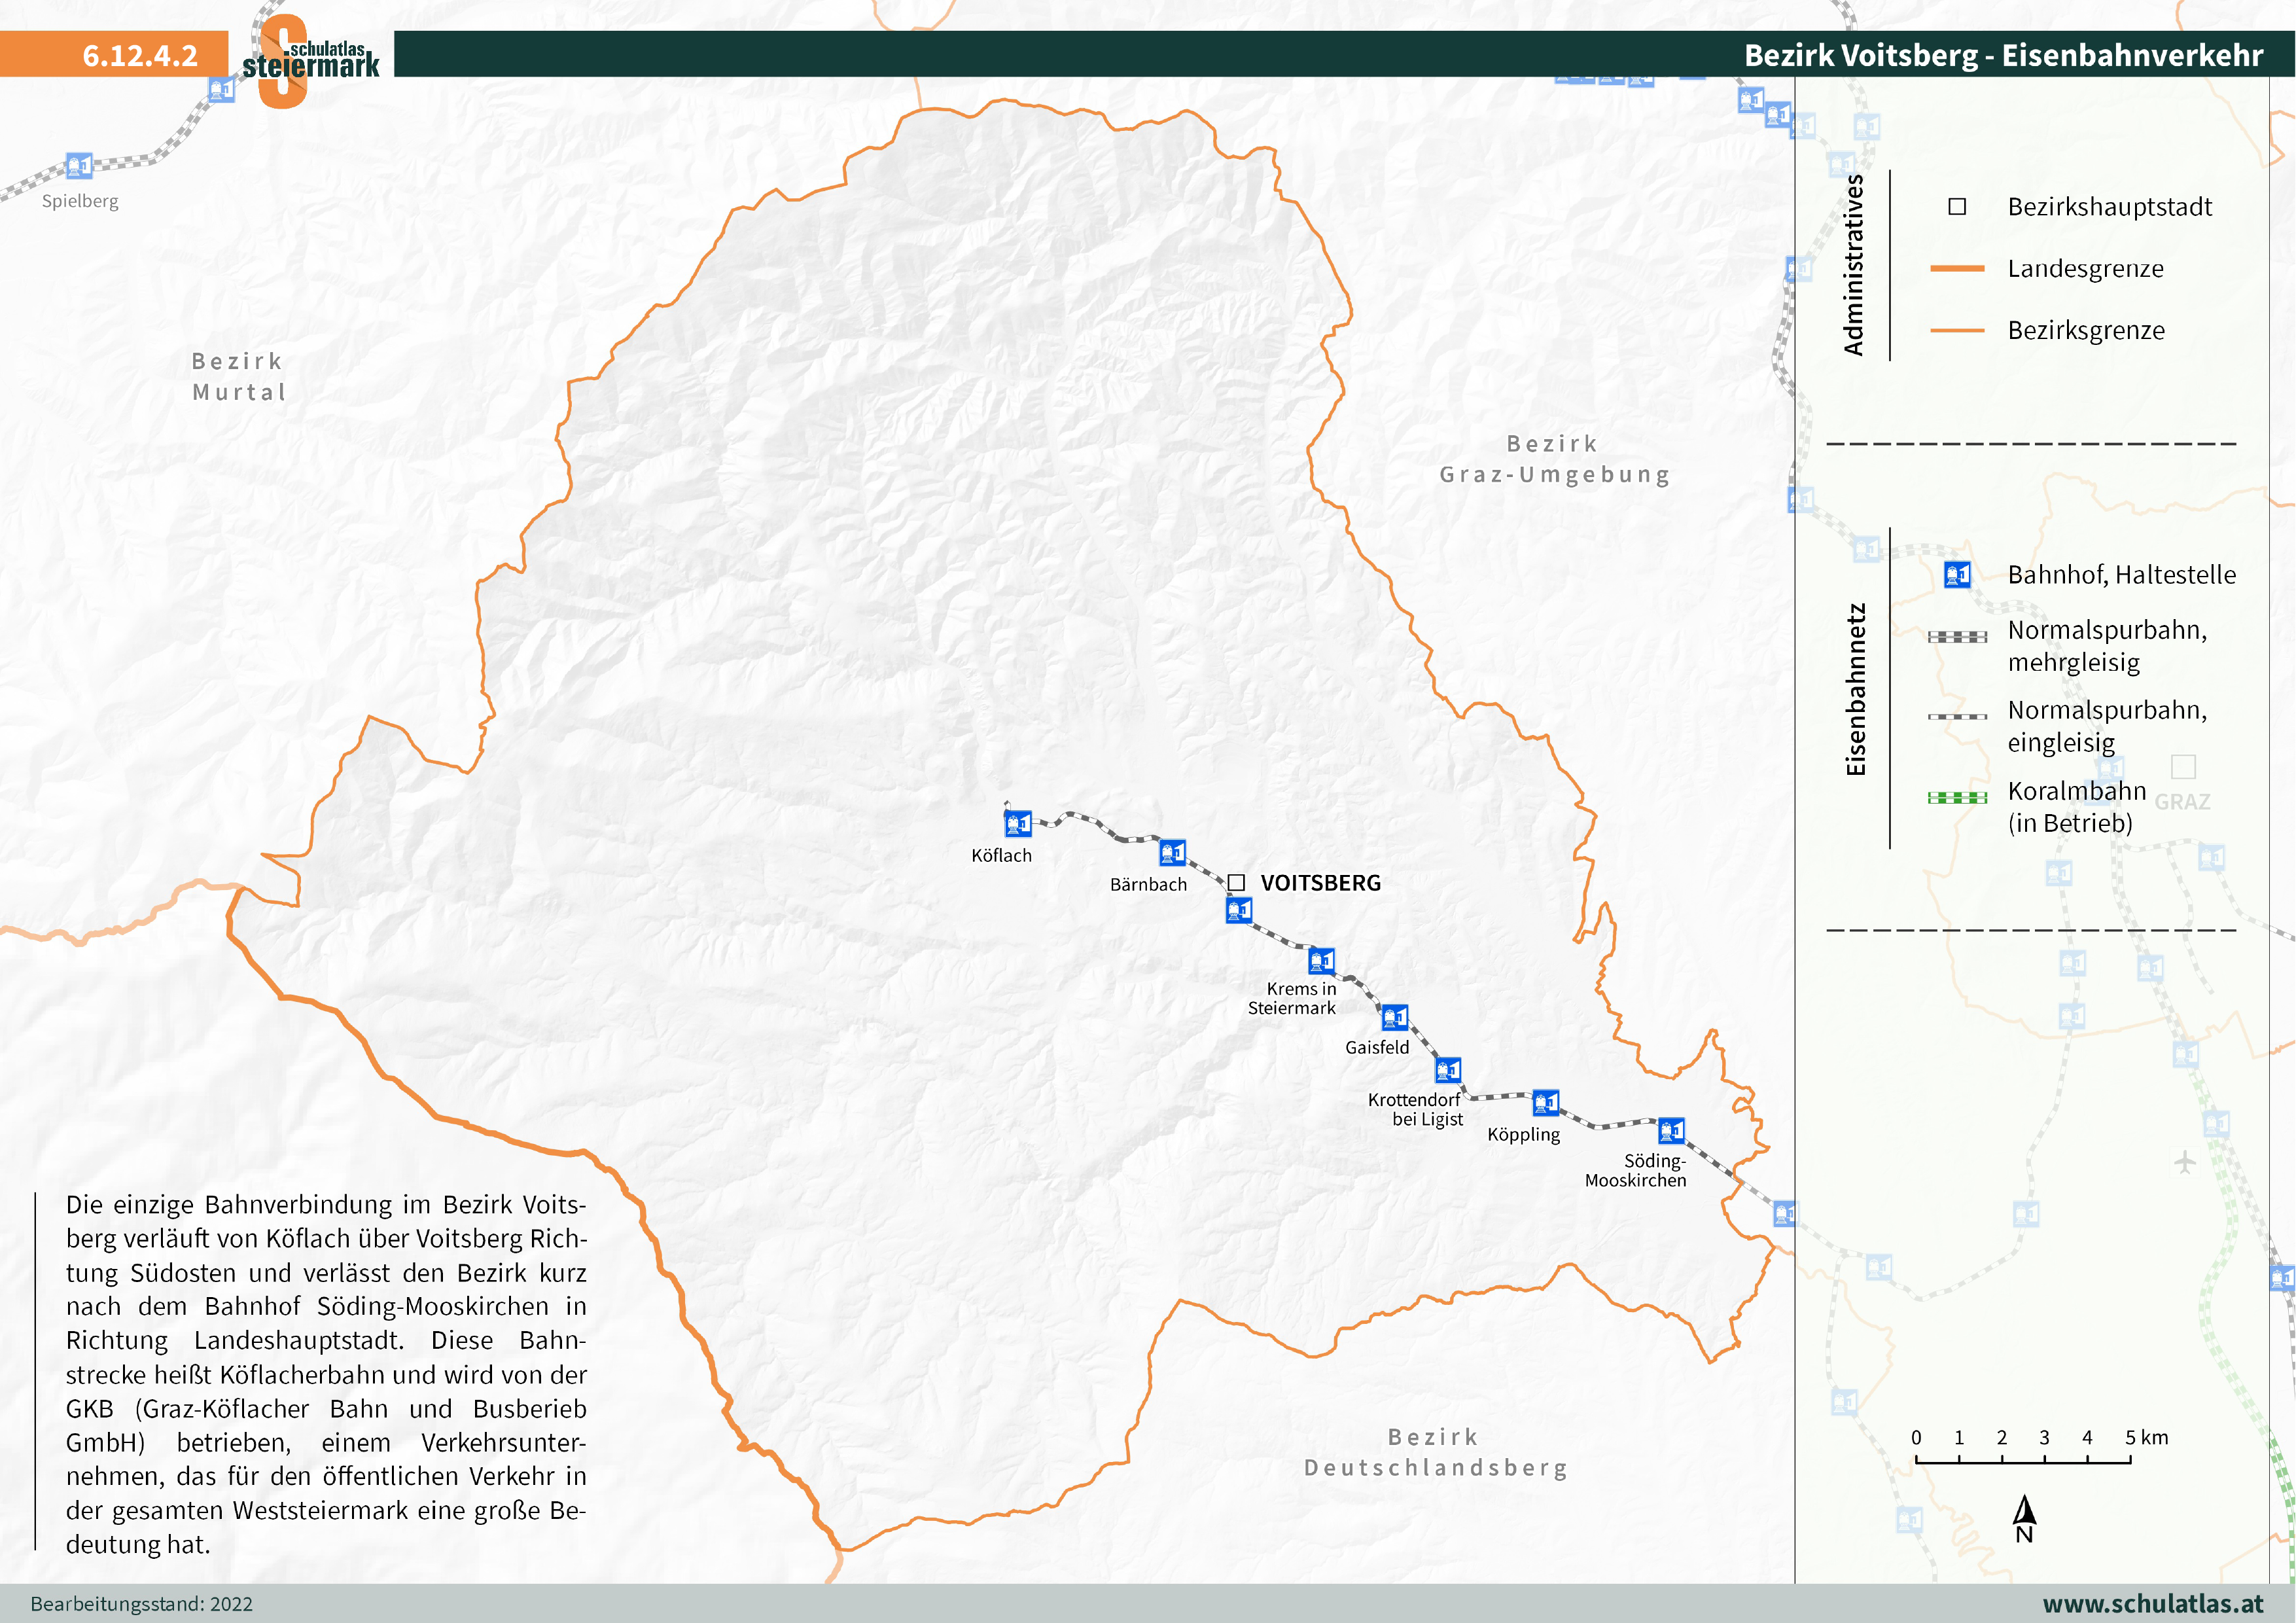Click the Voitsberg district capital square marker
Image resolution: width=2296 pixels, height=1623 pixels.
coord(1236,882)
